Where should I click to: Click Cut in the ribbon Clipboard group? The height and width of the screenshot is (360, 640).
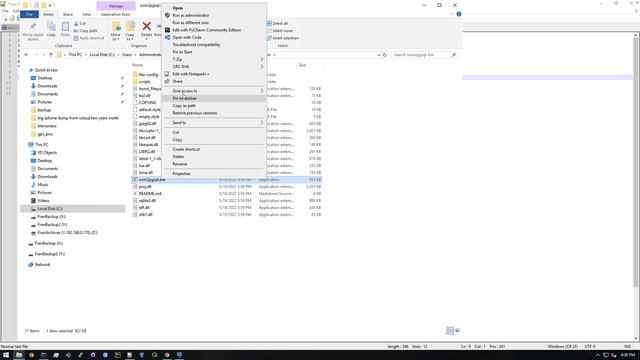[80, 24]
